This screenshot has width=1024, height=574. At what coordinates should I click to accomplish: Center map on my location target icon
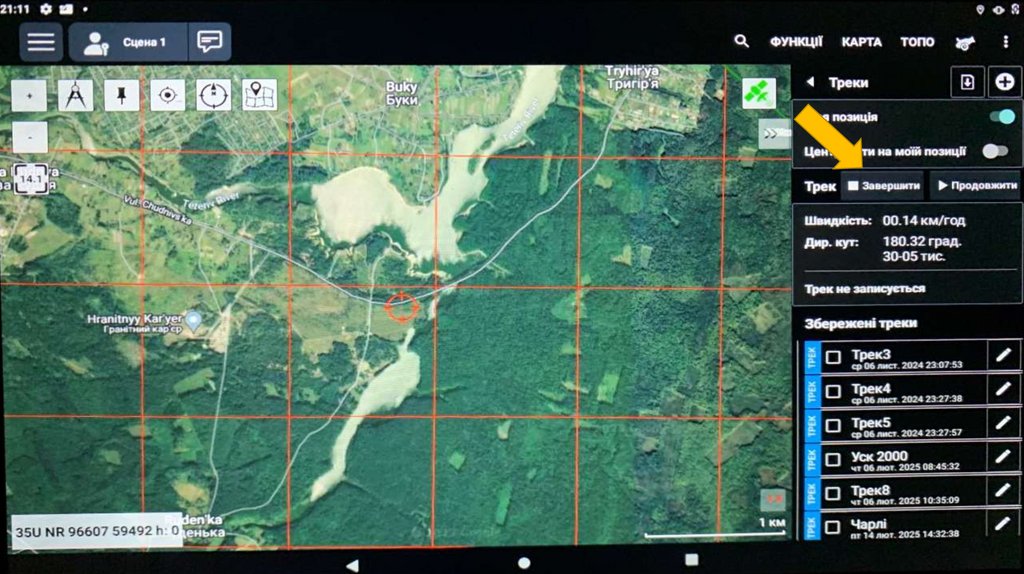[x=168, y=95]
